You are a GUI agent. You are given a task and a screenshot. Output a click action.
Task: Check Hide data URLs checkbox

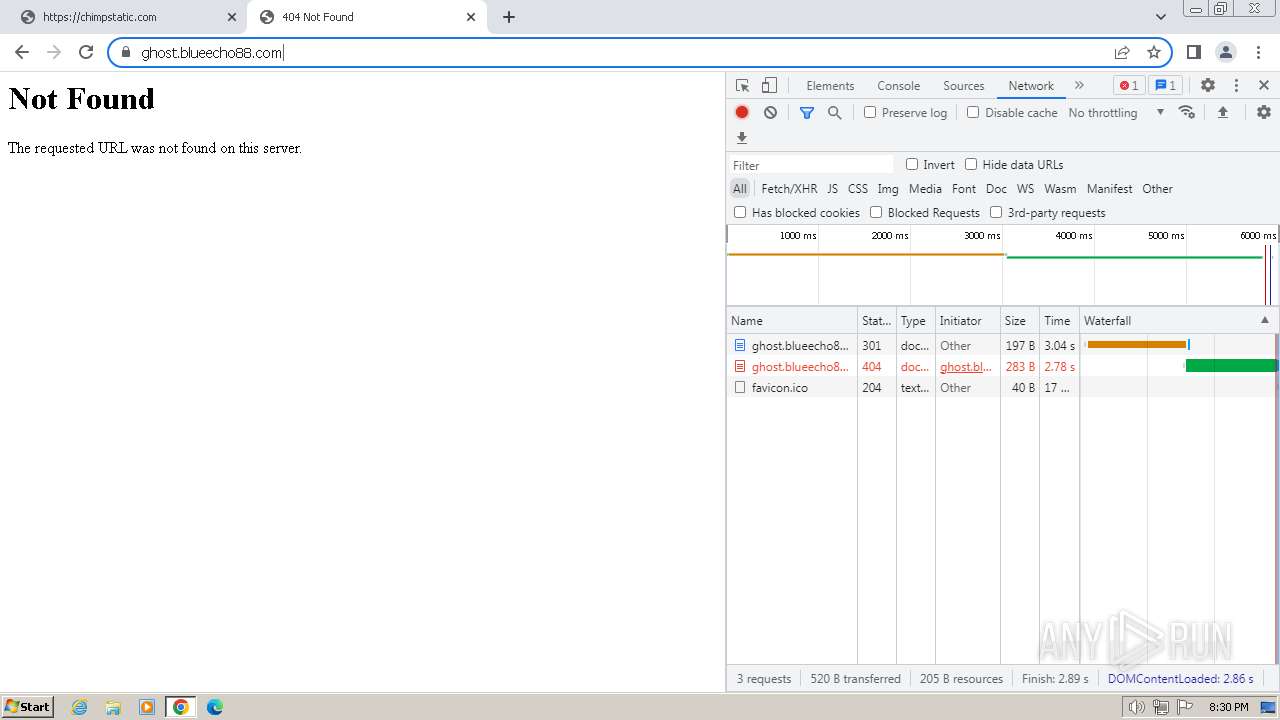pos(971,164)
